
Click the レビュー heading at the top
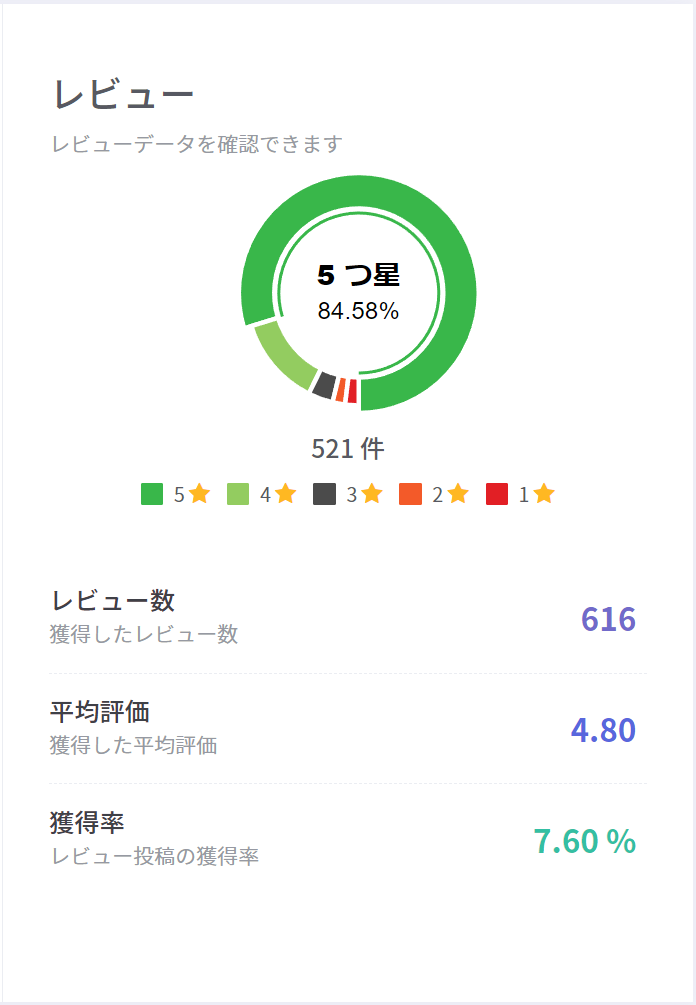click(x=123, y=95)
